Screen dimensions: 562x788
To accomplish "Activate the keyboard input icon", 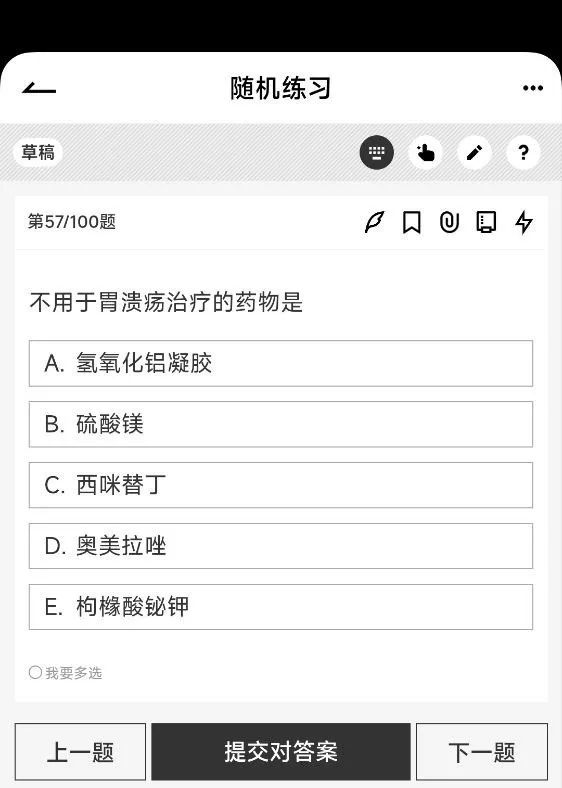I will (377, 152).
